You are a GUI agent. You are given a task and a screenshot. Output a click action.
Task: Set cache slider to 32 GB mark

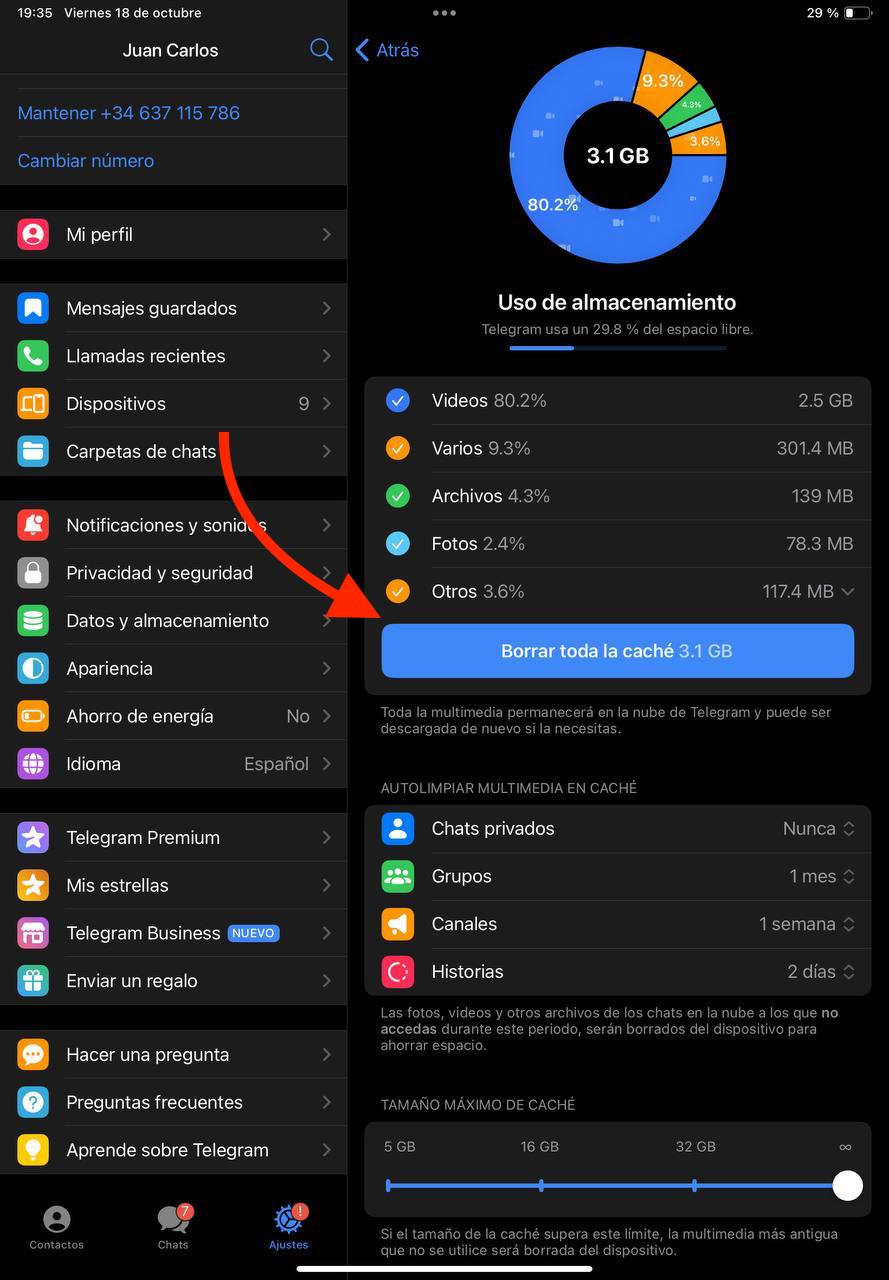[694, 1185]
